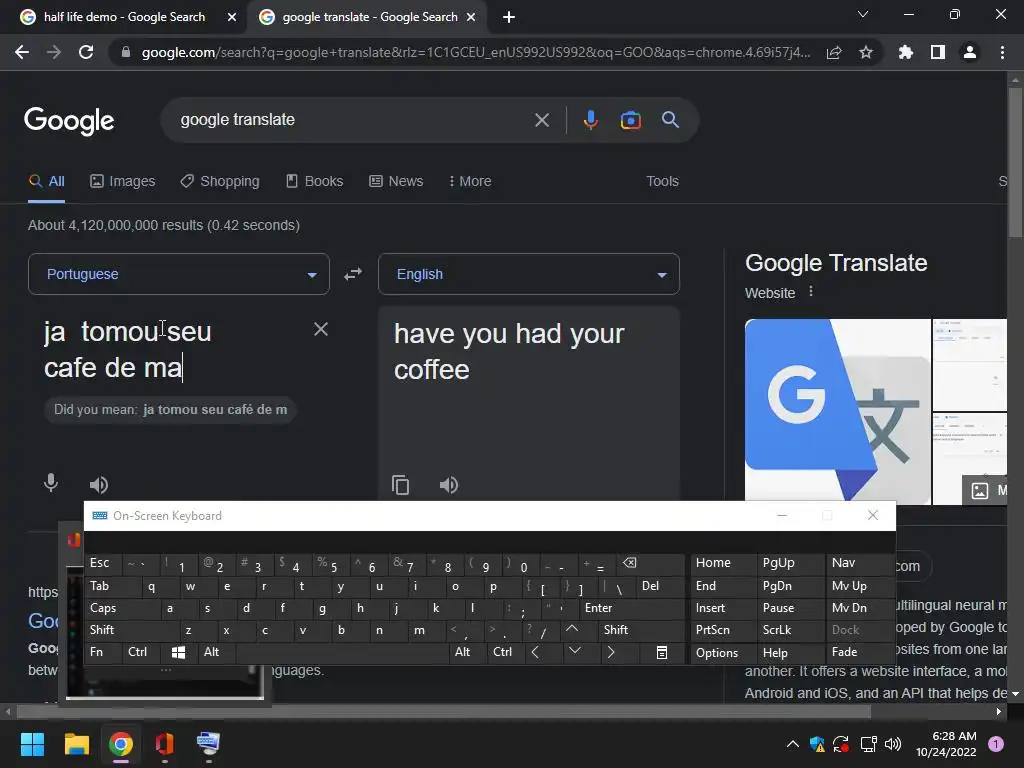
Task: Open the Chrome side panel
Action: pos(938,52)
